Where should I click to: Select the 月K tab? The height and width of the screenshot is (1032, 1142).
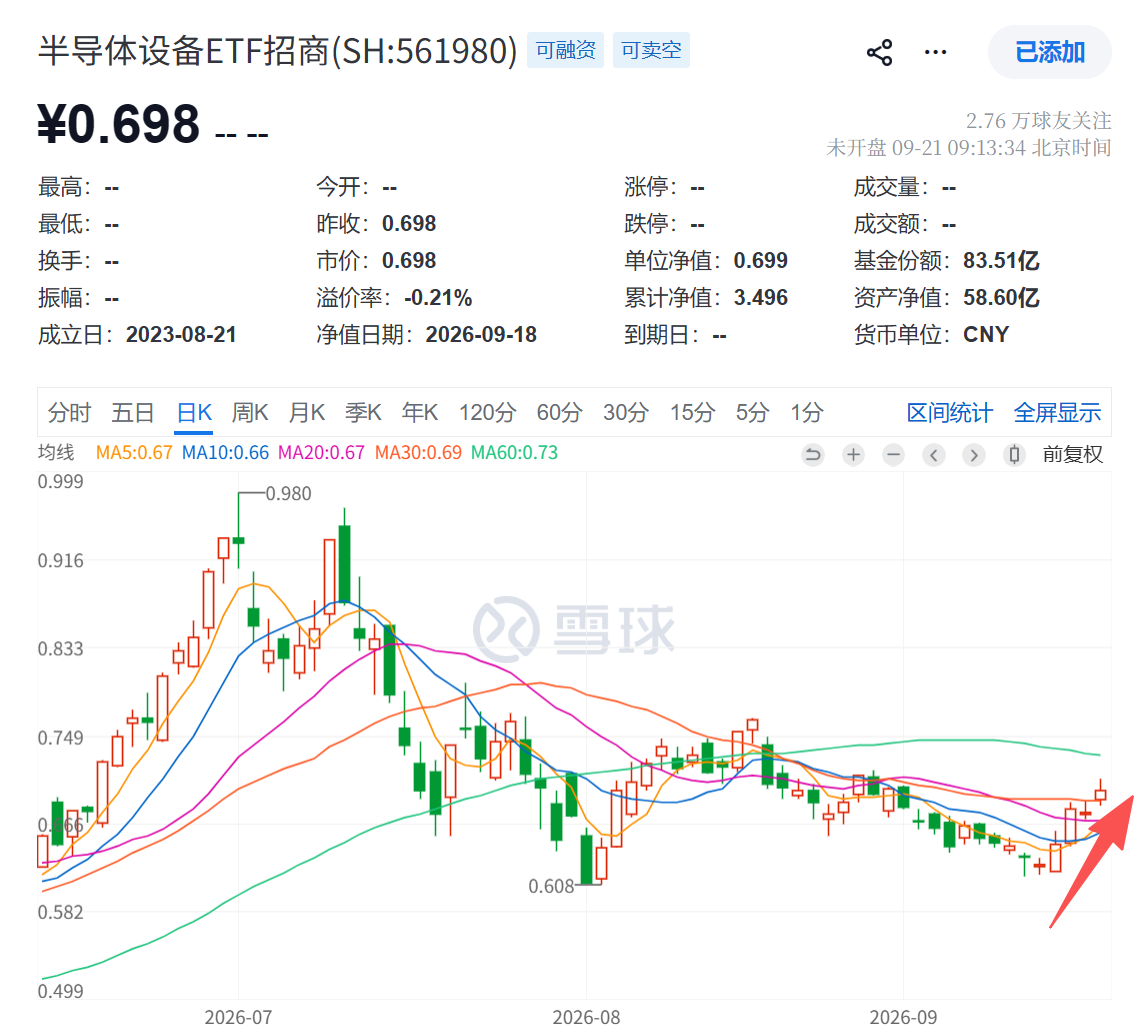pyautogui.click(x=307, y=413)
